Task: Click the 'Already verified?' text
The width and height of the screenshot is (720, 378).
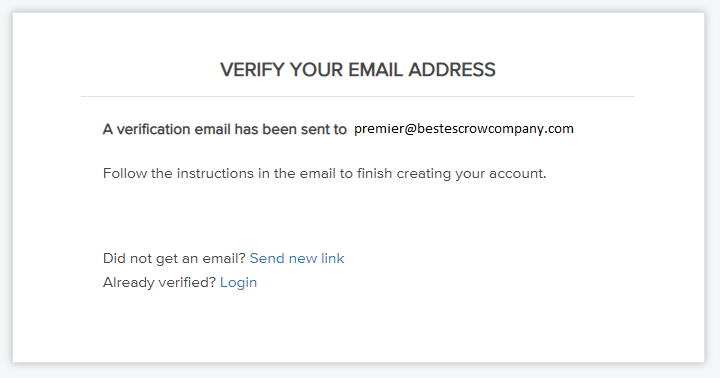Action: tap(159, 282)
